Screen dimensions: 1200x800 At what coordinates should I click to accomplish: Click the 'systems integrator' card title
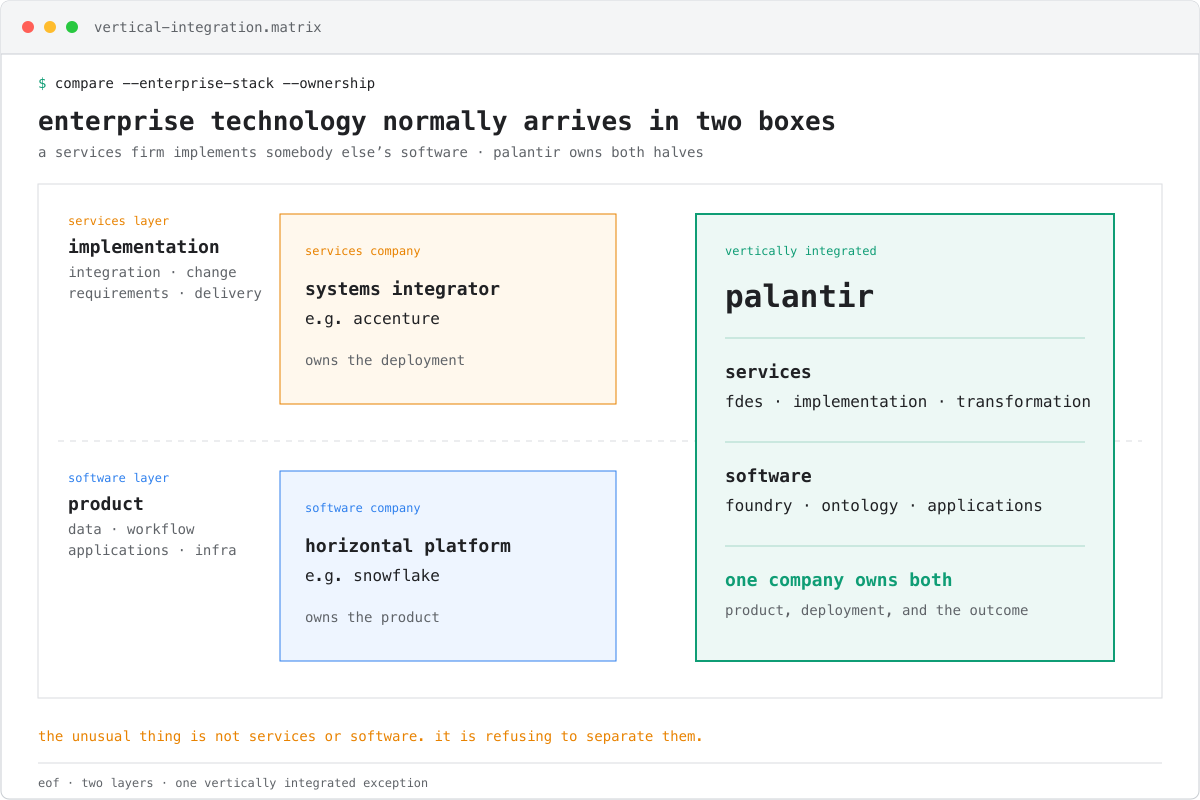pyautogui.click(x=402, y=288)
